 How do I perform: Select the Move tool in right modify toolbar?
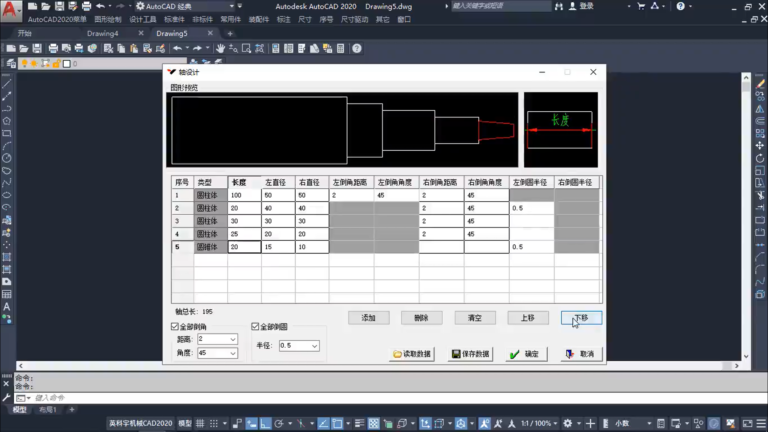(760, 146)
